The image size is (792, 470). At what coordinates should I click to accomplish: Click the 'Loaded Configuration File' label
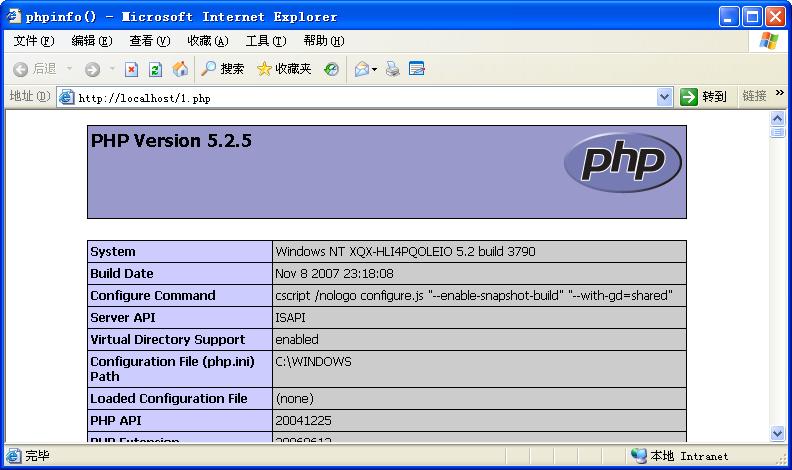click(169, 399)
